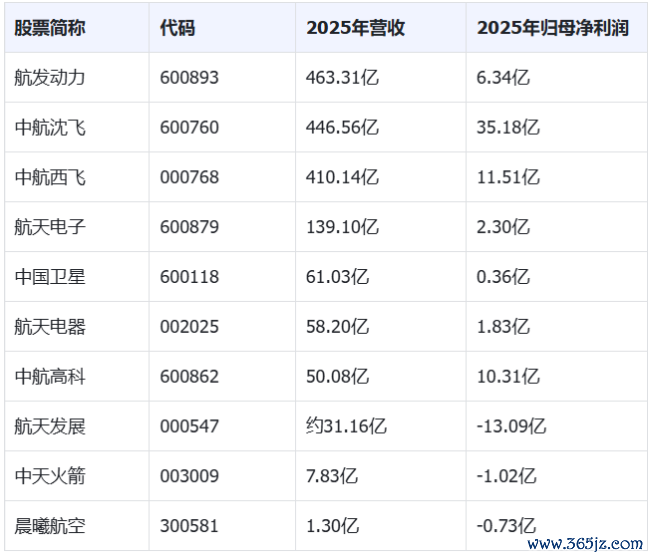Select stock code 600118

point(189,277)
